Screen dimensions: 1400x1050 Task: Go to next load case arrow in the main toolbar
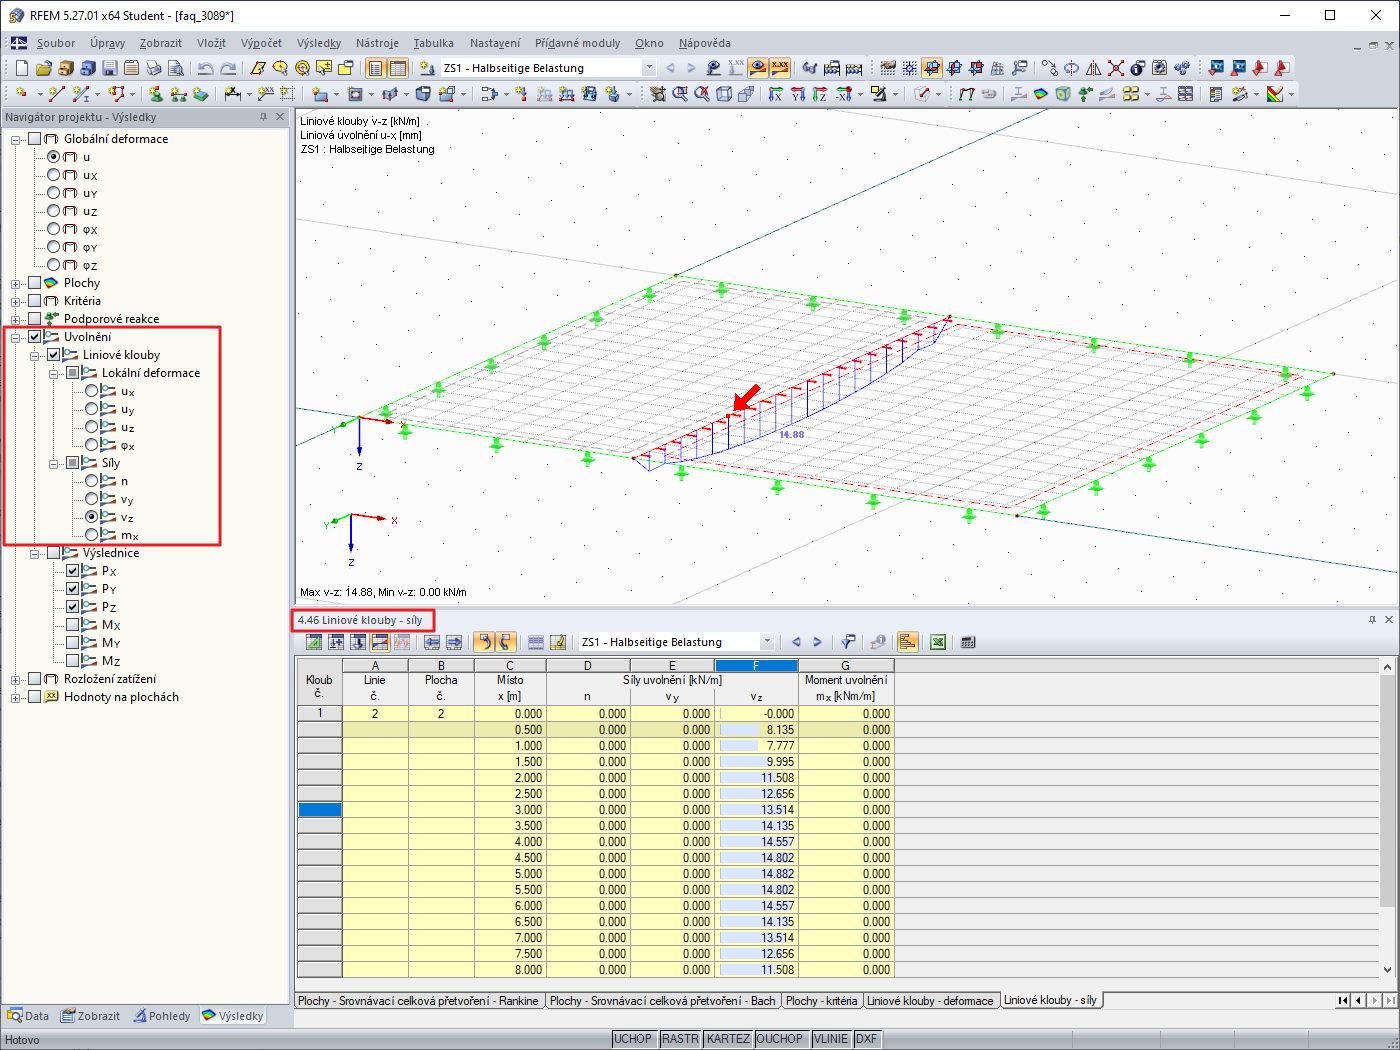click(691, 68)
